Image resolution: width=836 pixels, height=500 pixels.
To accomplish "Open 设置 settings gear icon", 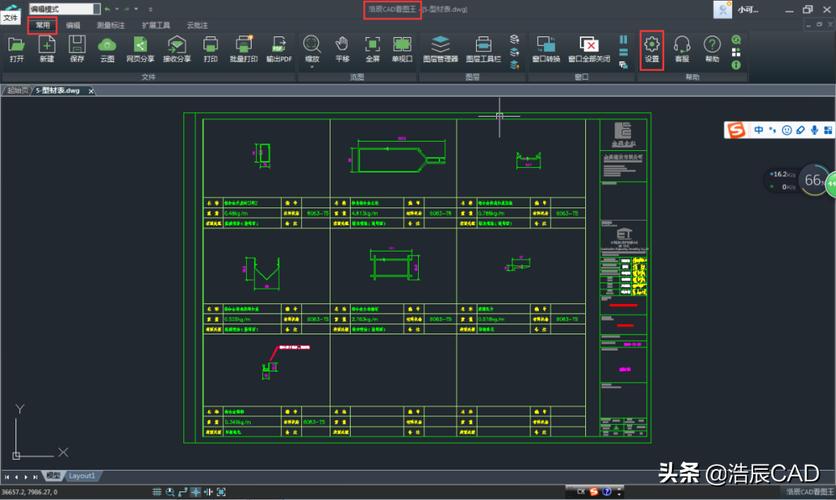I will coord(652,48).
